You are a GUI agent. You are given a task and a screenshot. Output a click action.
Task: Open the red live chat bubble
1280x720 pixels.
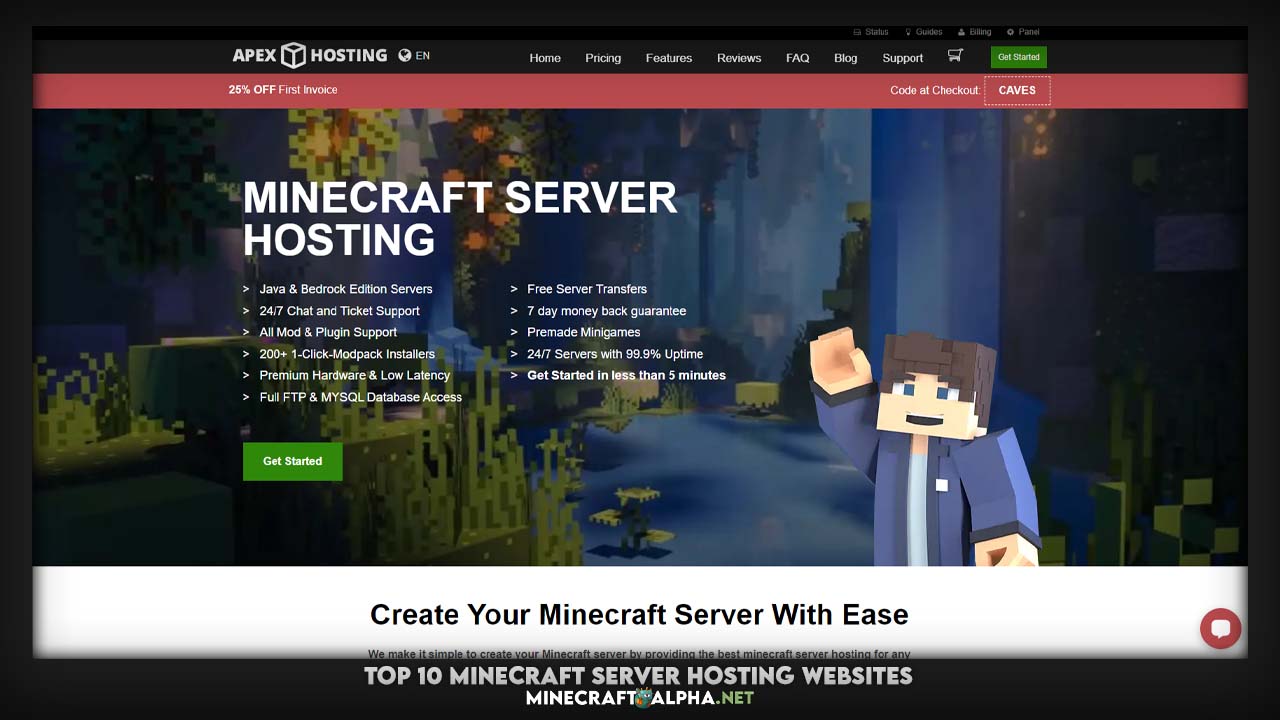click(x=1220, y=629)
